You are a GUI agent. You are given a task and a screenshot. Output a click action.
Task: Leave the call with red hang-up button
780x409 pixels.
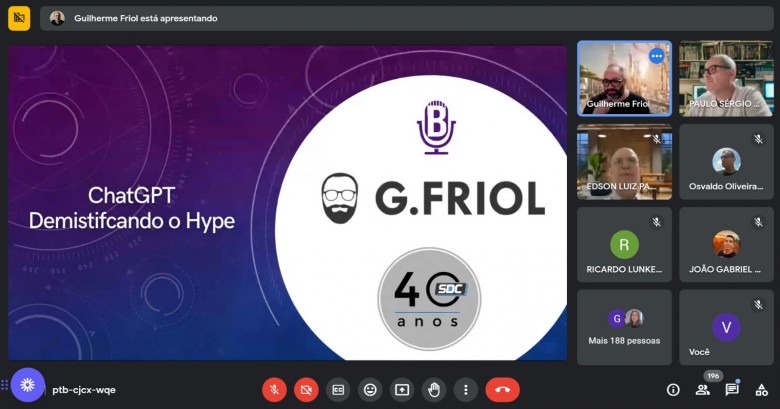coord(502,390)
